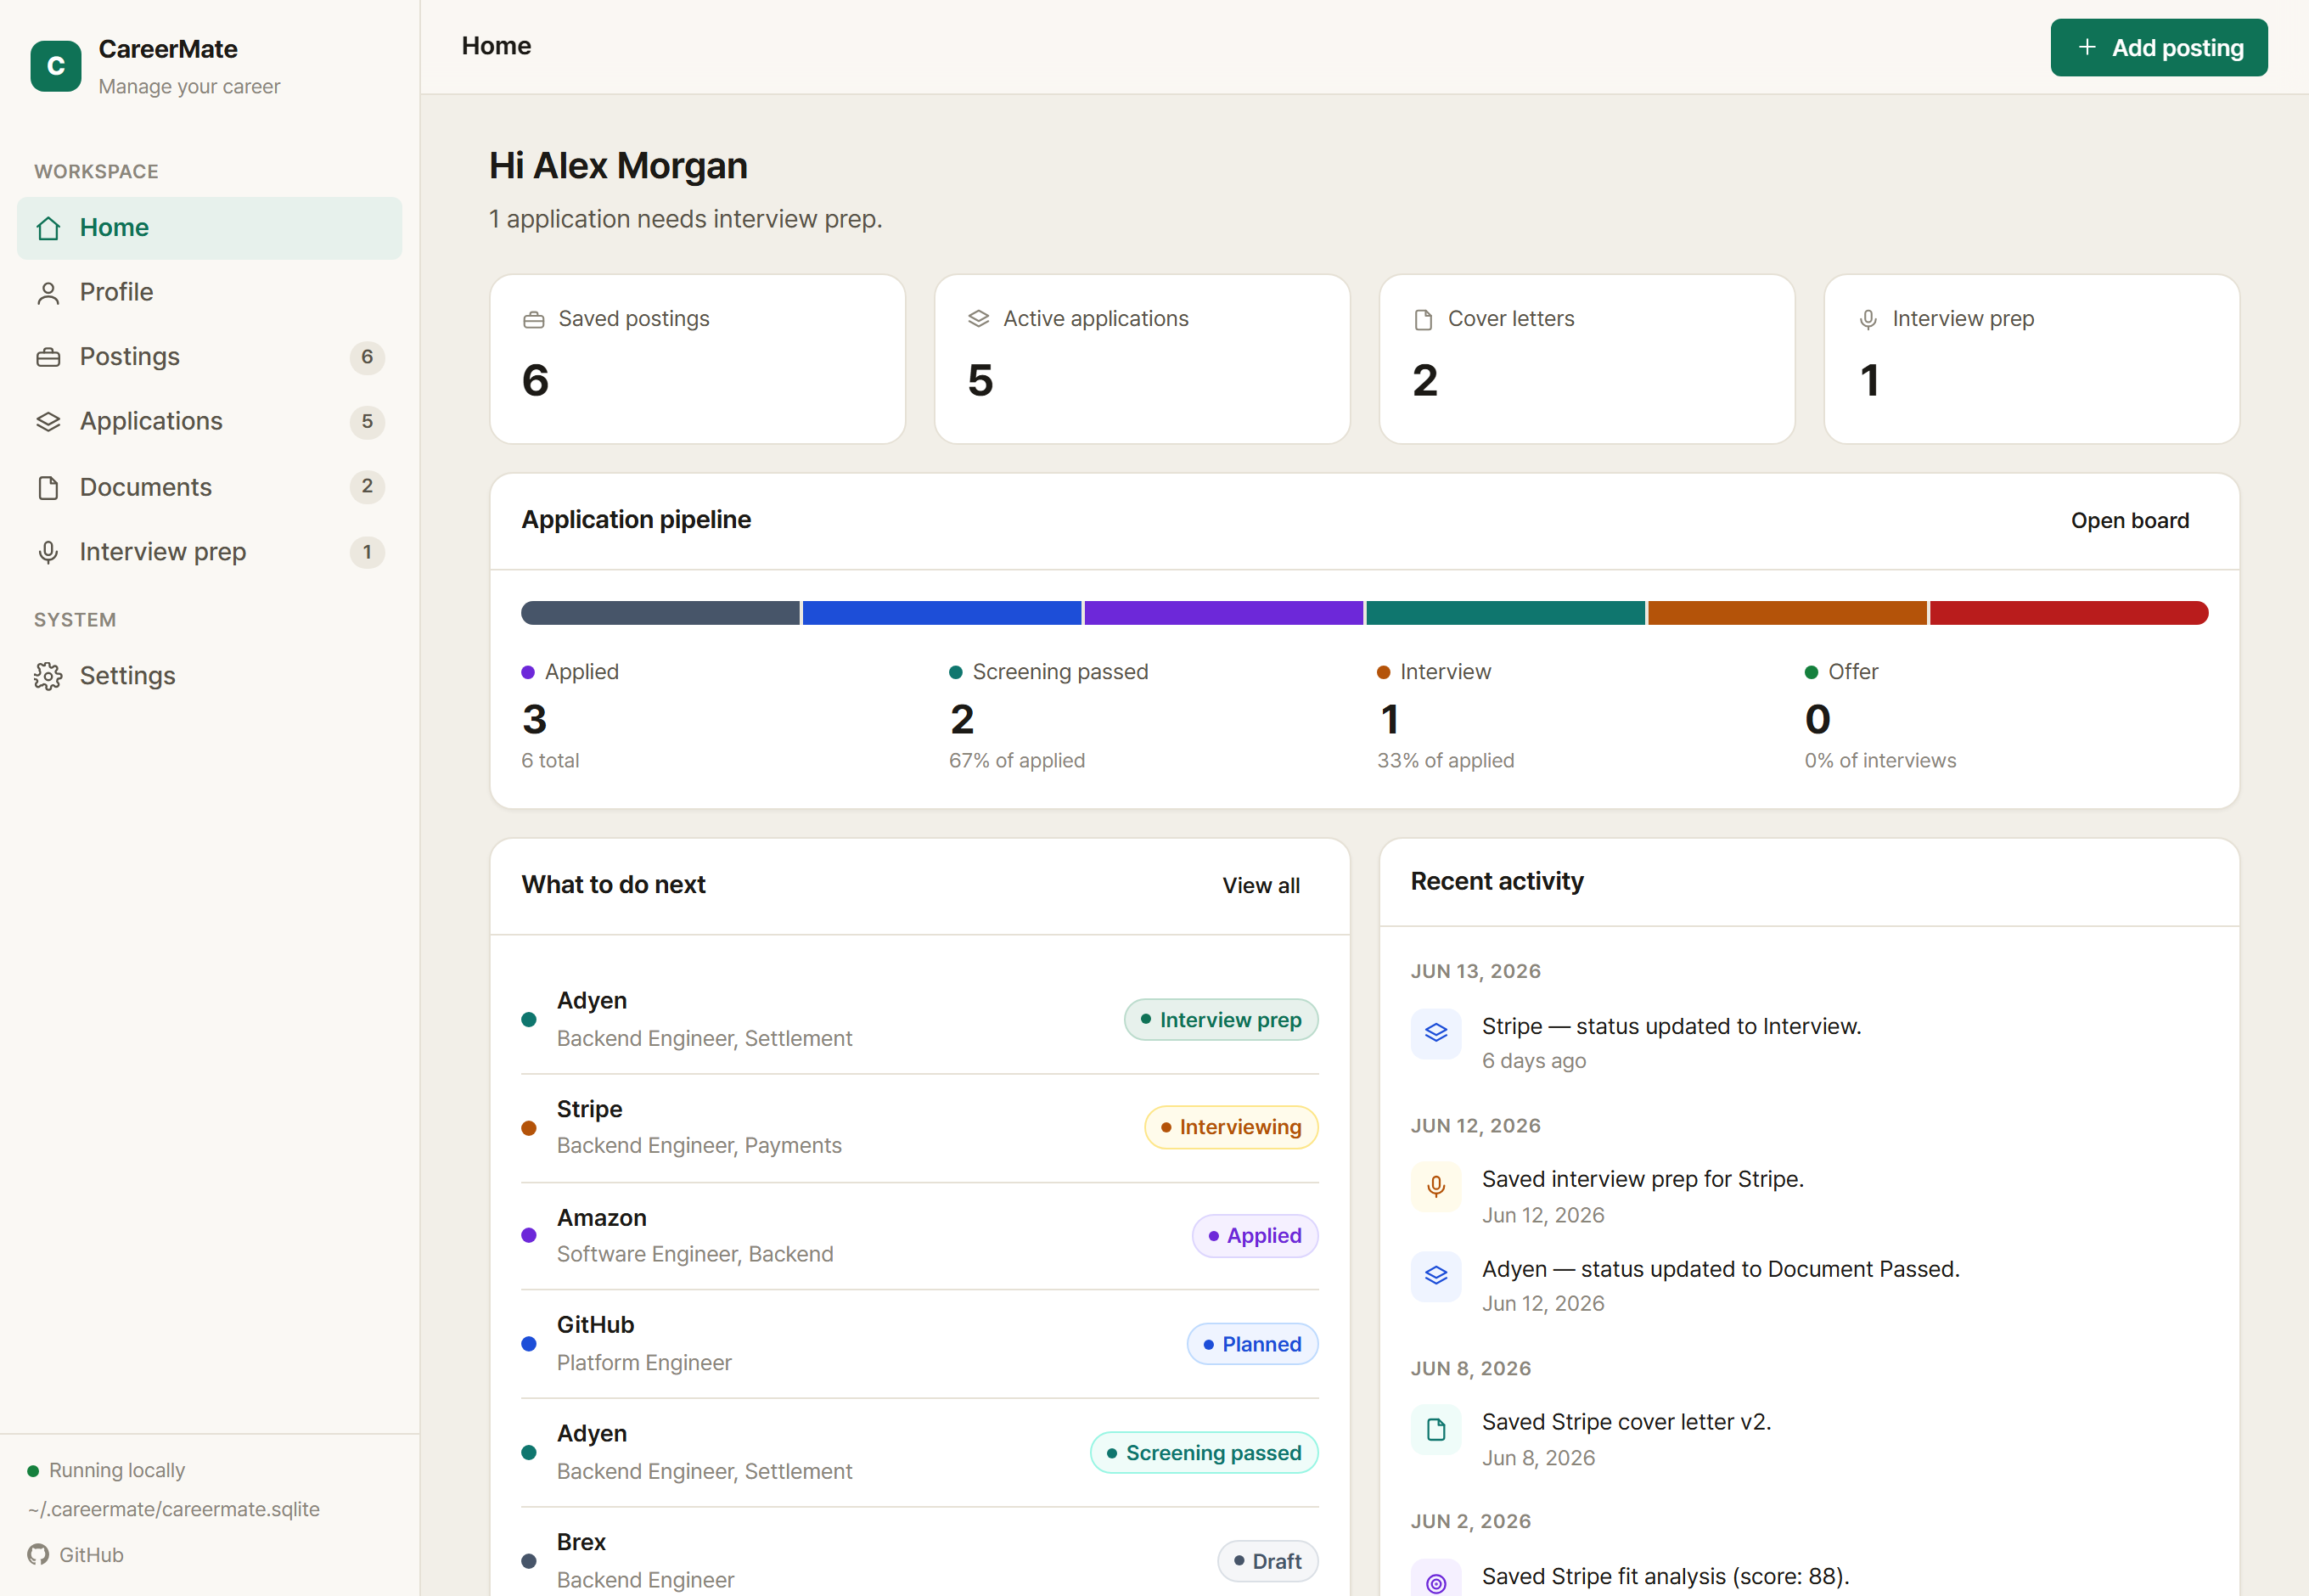Click the document icon beside Stripe cover letter
This screenshot has height=1596, width=2309.
pyautogui.click(x=1436, y=1429)
